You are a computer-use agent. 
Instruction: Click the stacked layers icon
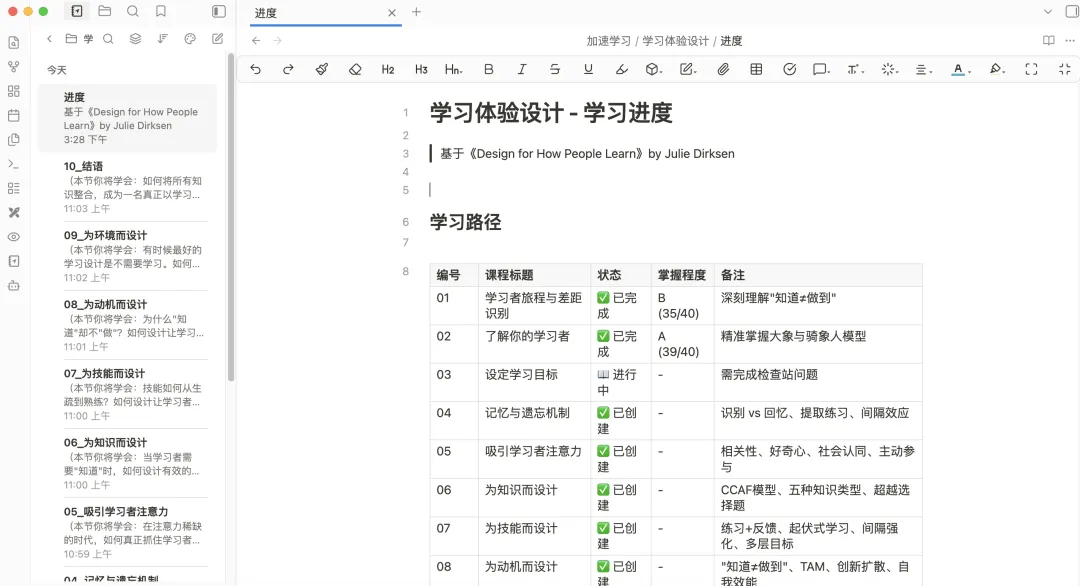click(x=135, y=39)
